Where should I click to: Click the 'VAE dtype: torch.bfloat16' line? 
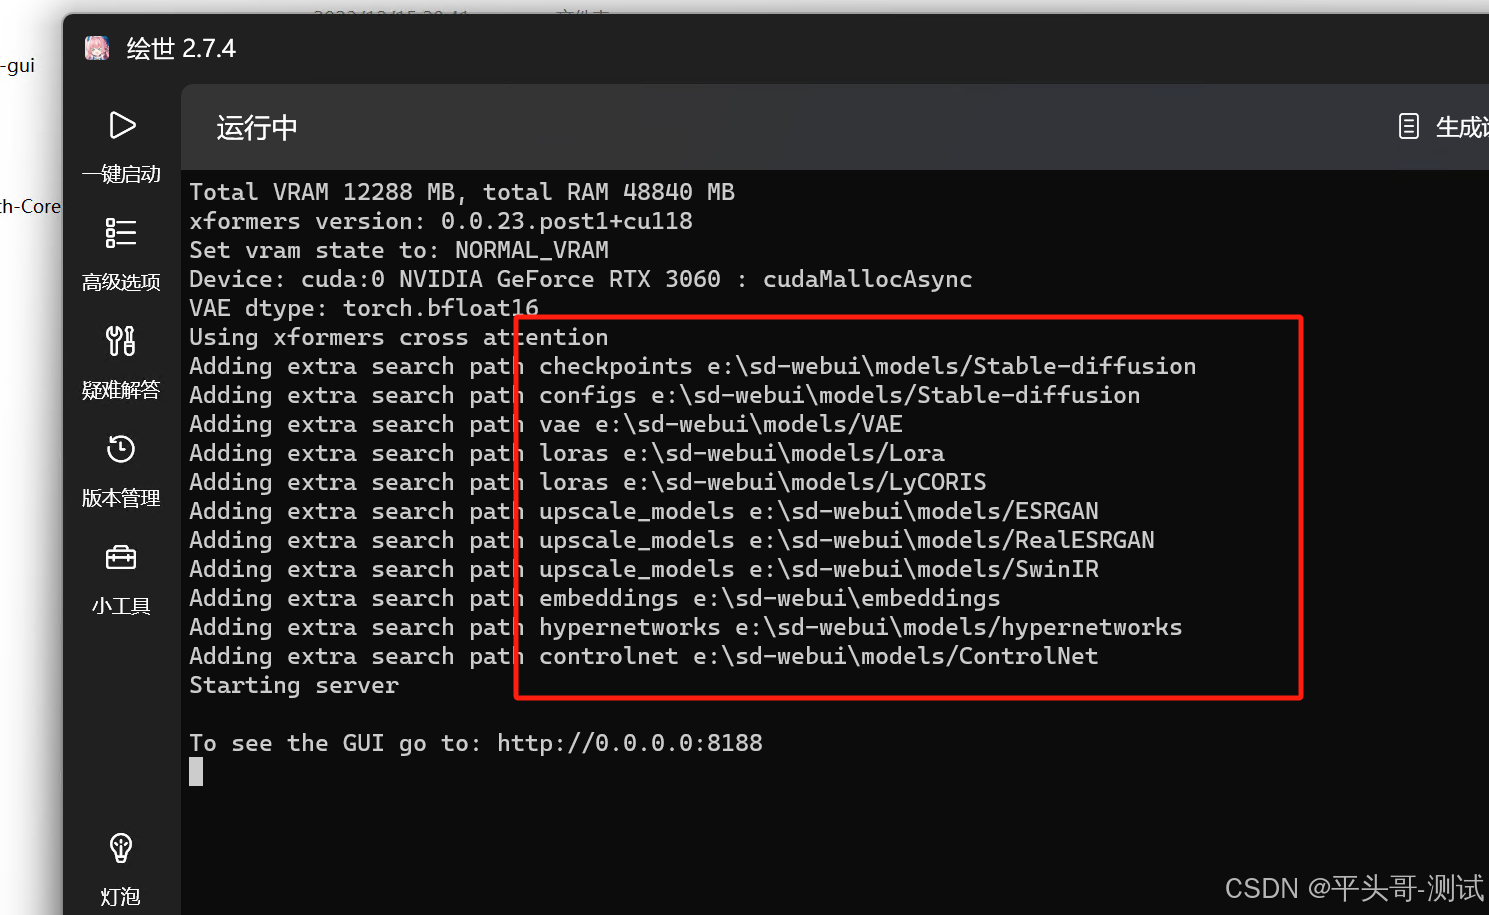tap(364, 308)
